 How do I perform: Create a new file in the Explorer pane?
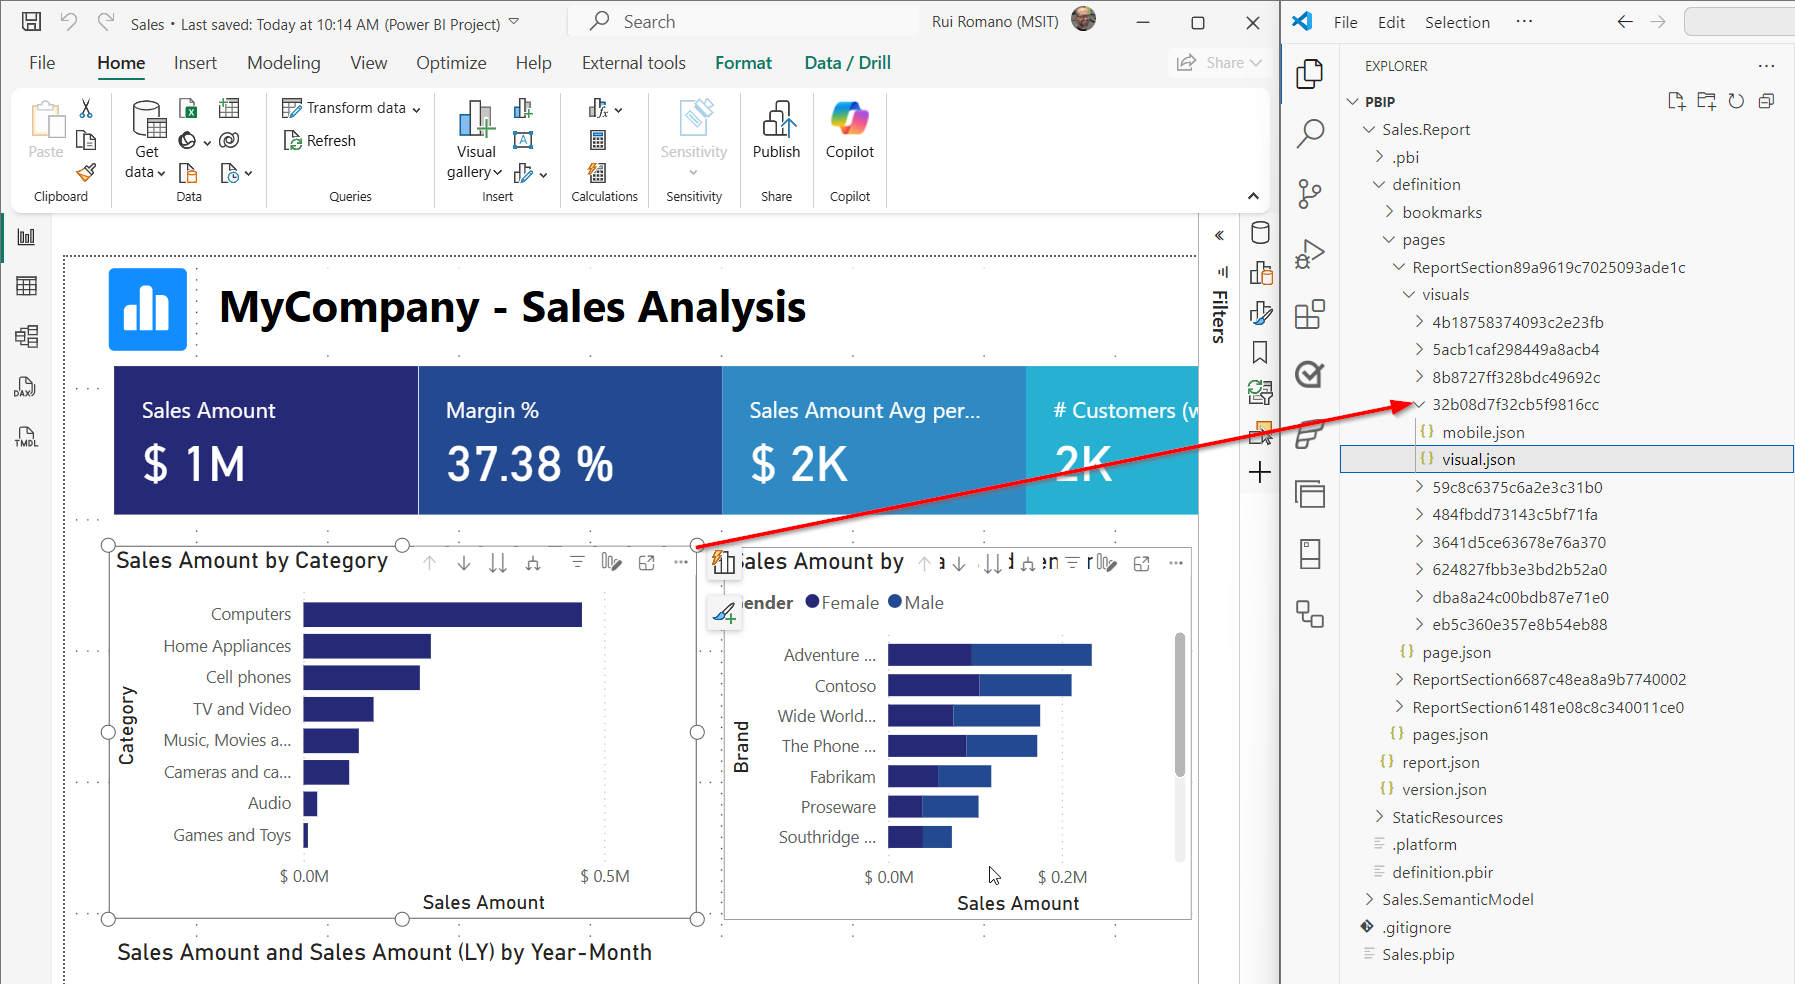pyautogui.click(x=1677, y=101)
